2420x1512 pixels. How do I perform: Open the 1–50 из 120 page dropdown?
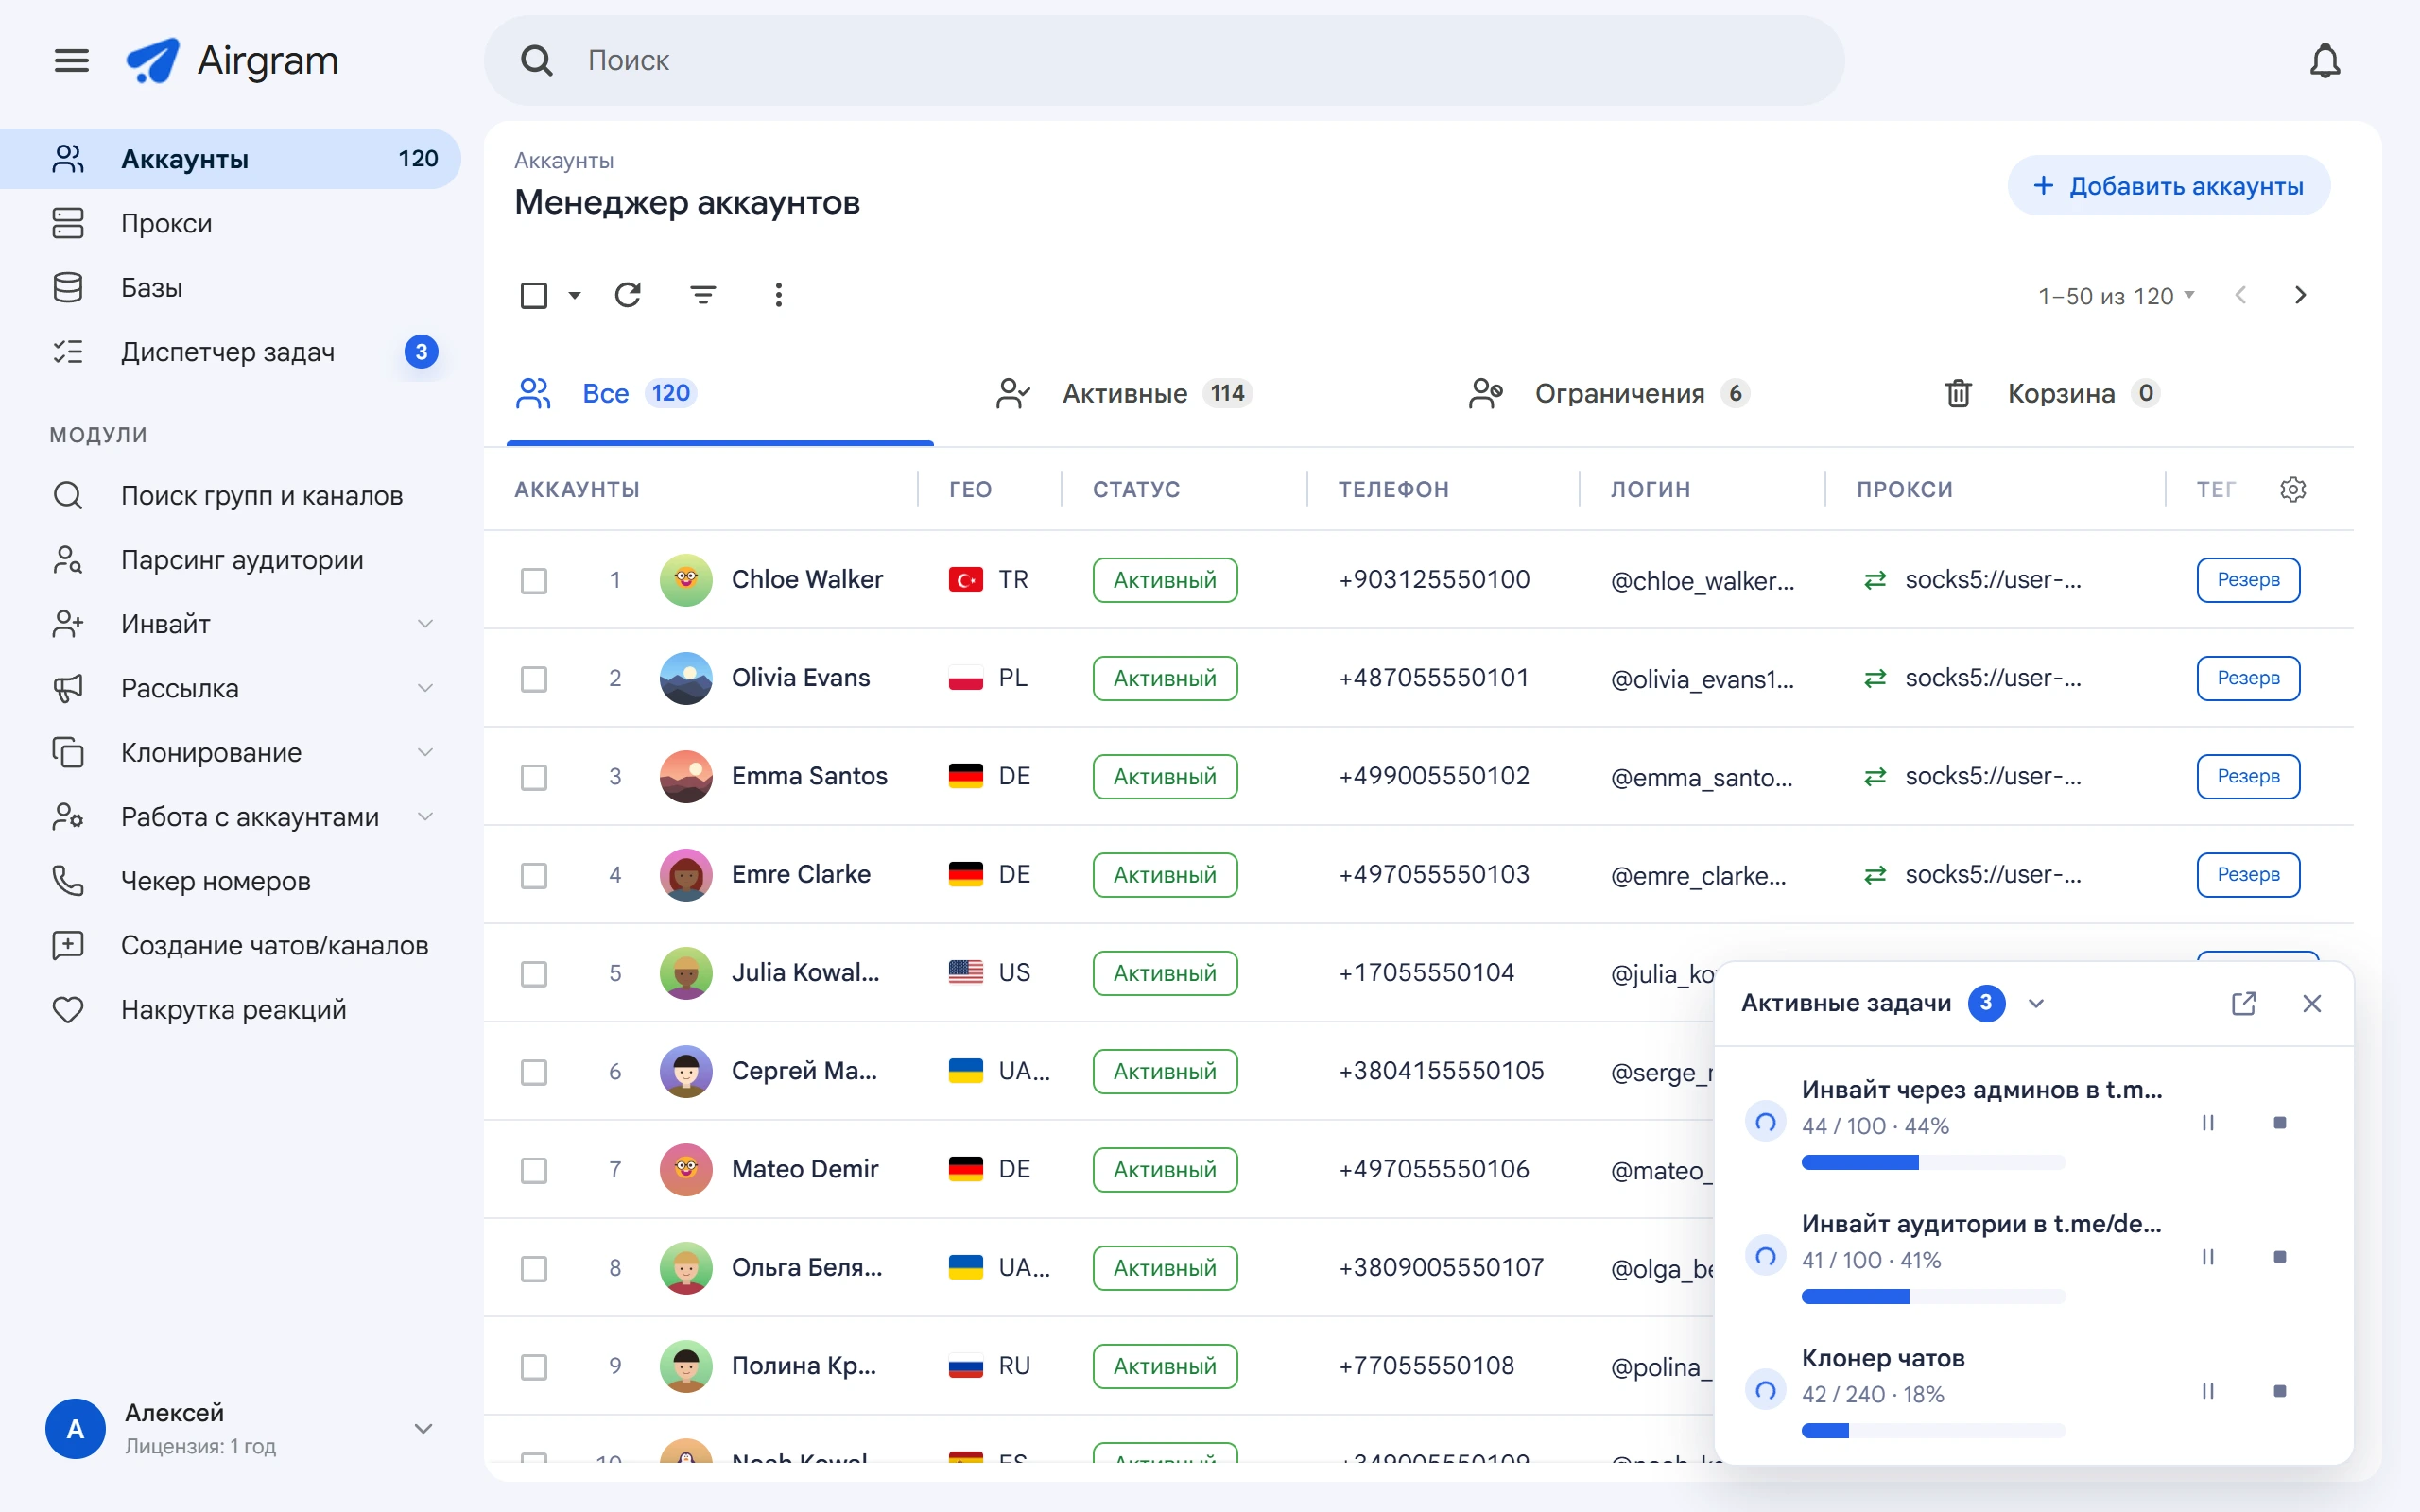pyautogui.click(x=2116, y=295)
